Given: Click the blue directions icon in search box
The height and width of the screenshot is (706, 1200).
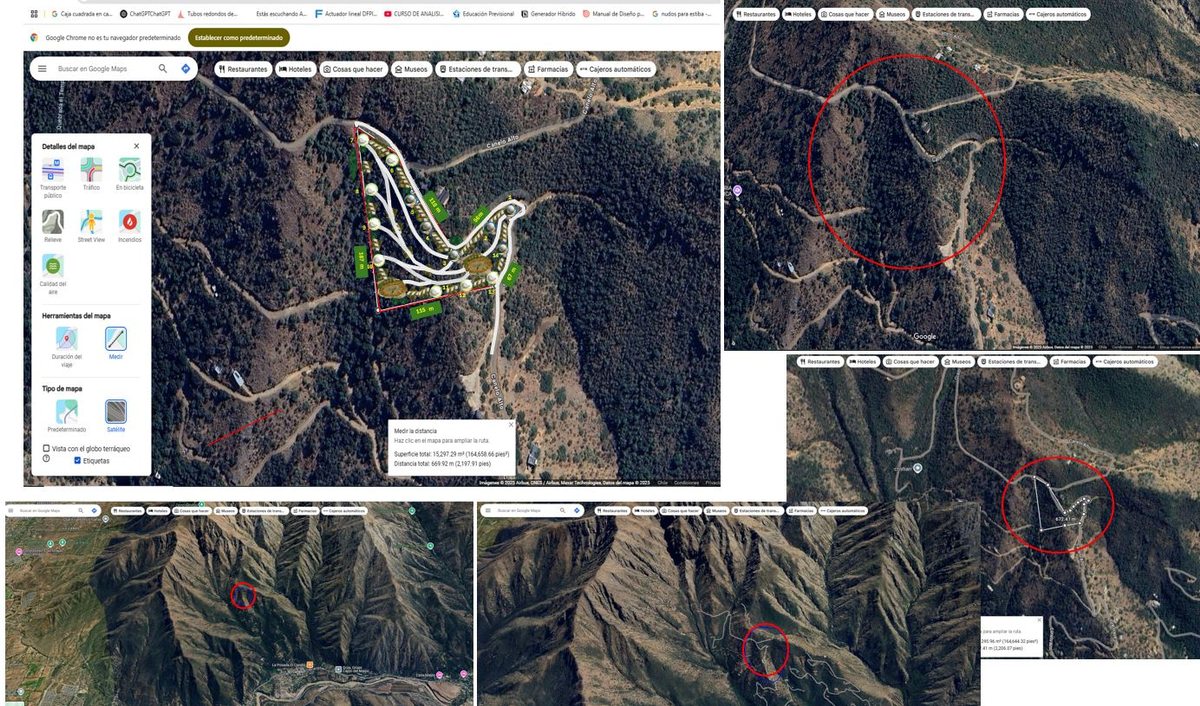Looking at the screenshot, I should tap(185, 69).
